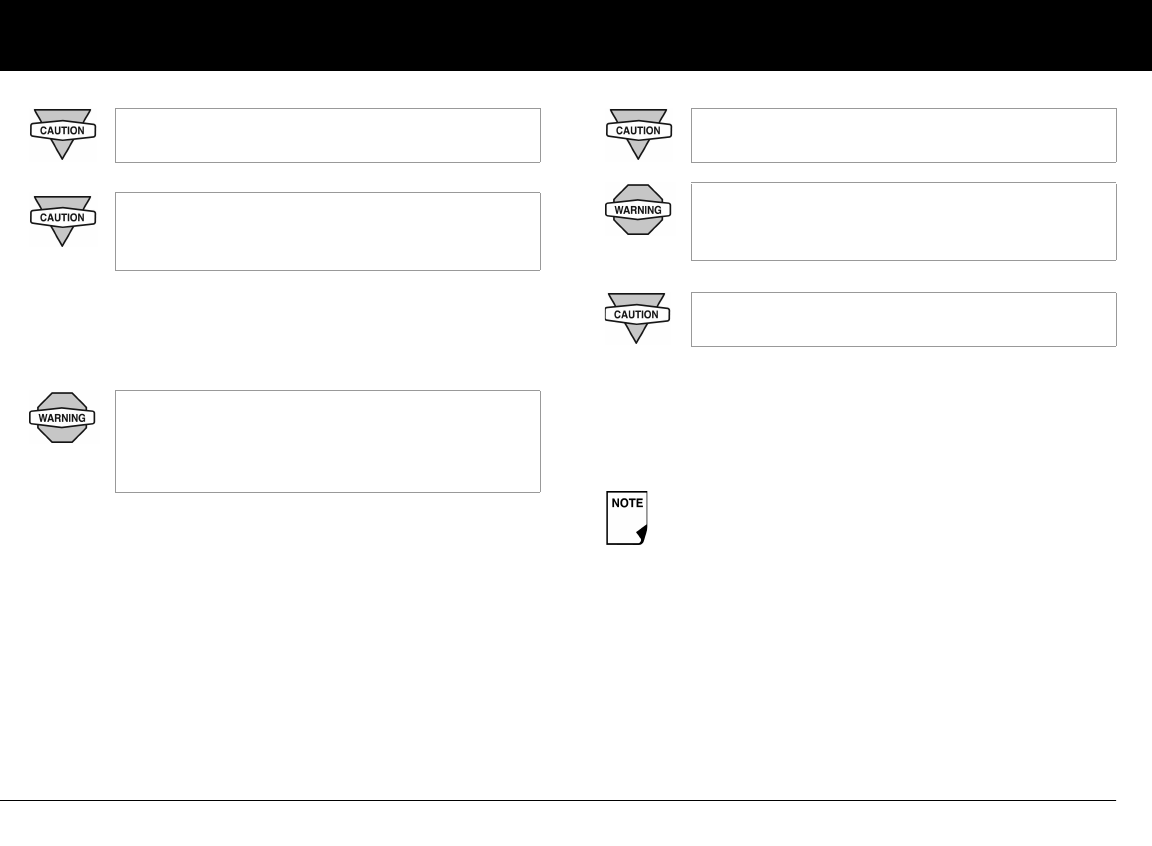Viewport: 1152px width, 846px height.
Task: Select the empty box beside right WARNING icon
Action: coord(904,221)
